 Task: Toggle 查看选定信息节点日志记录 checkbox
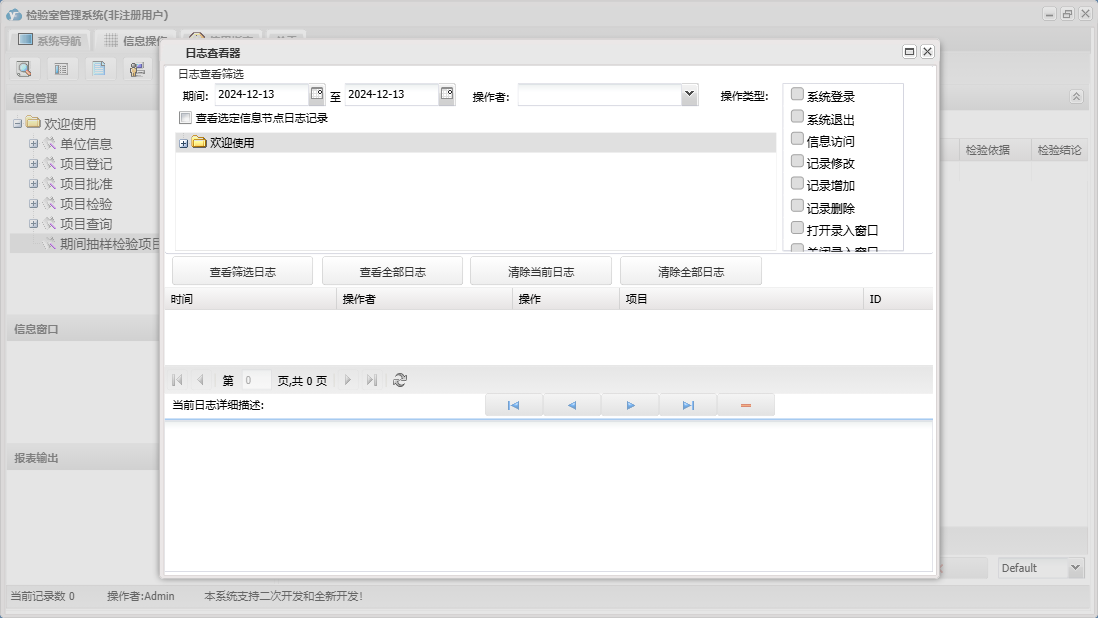coord(185,118)
